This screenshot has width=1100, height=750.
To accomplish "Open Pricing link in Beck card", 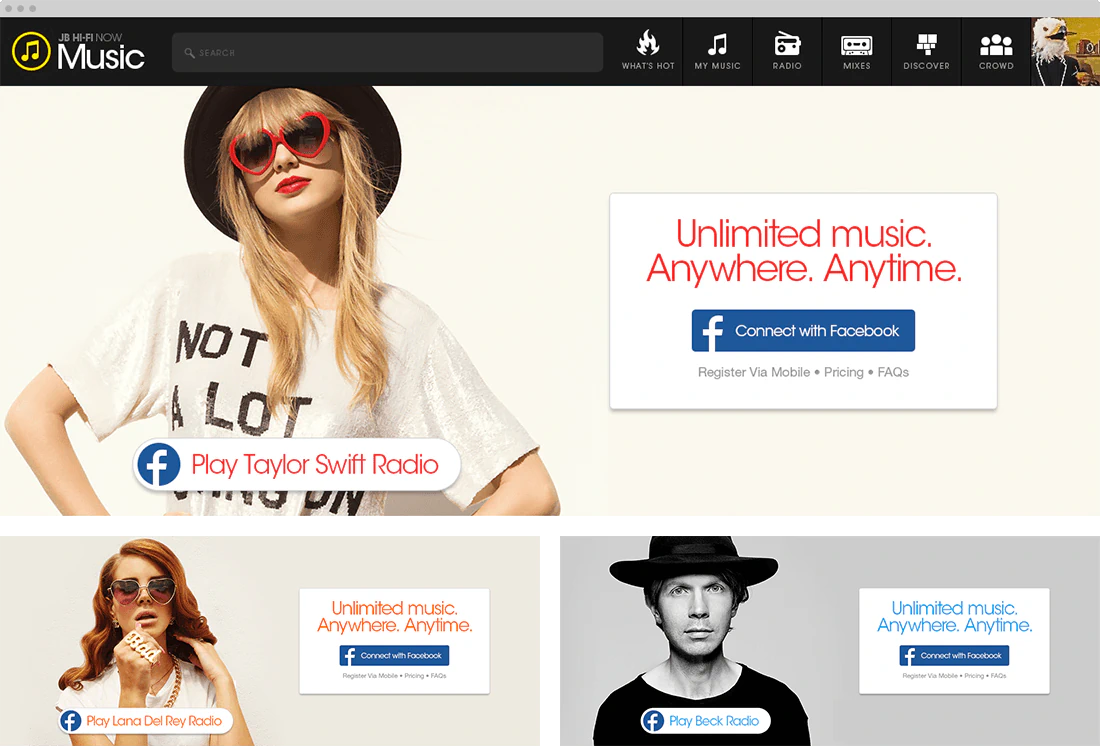I will click(974, 676).
